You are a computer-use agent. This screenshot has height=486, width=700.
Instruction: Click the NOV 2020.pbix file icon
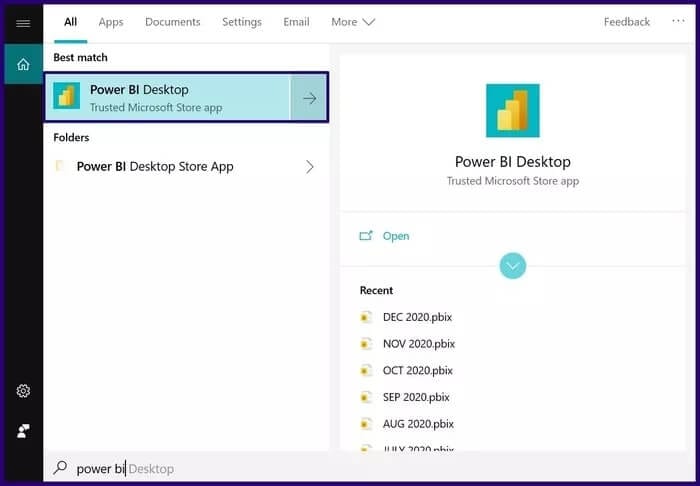click(366, 344)
